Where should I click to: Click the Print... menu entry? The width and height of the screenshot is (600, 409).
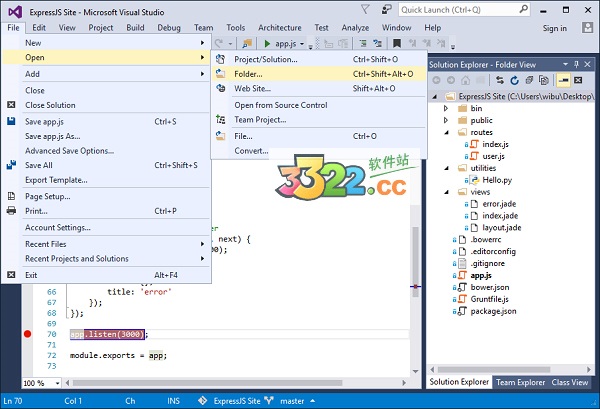tap(107, 211)
